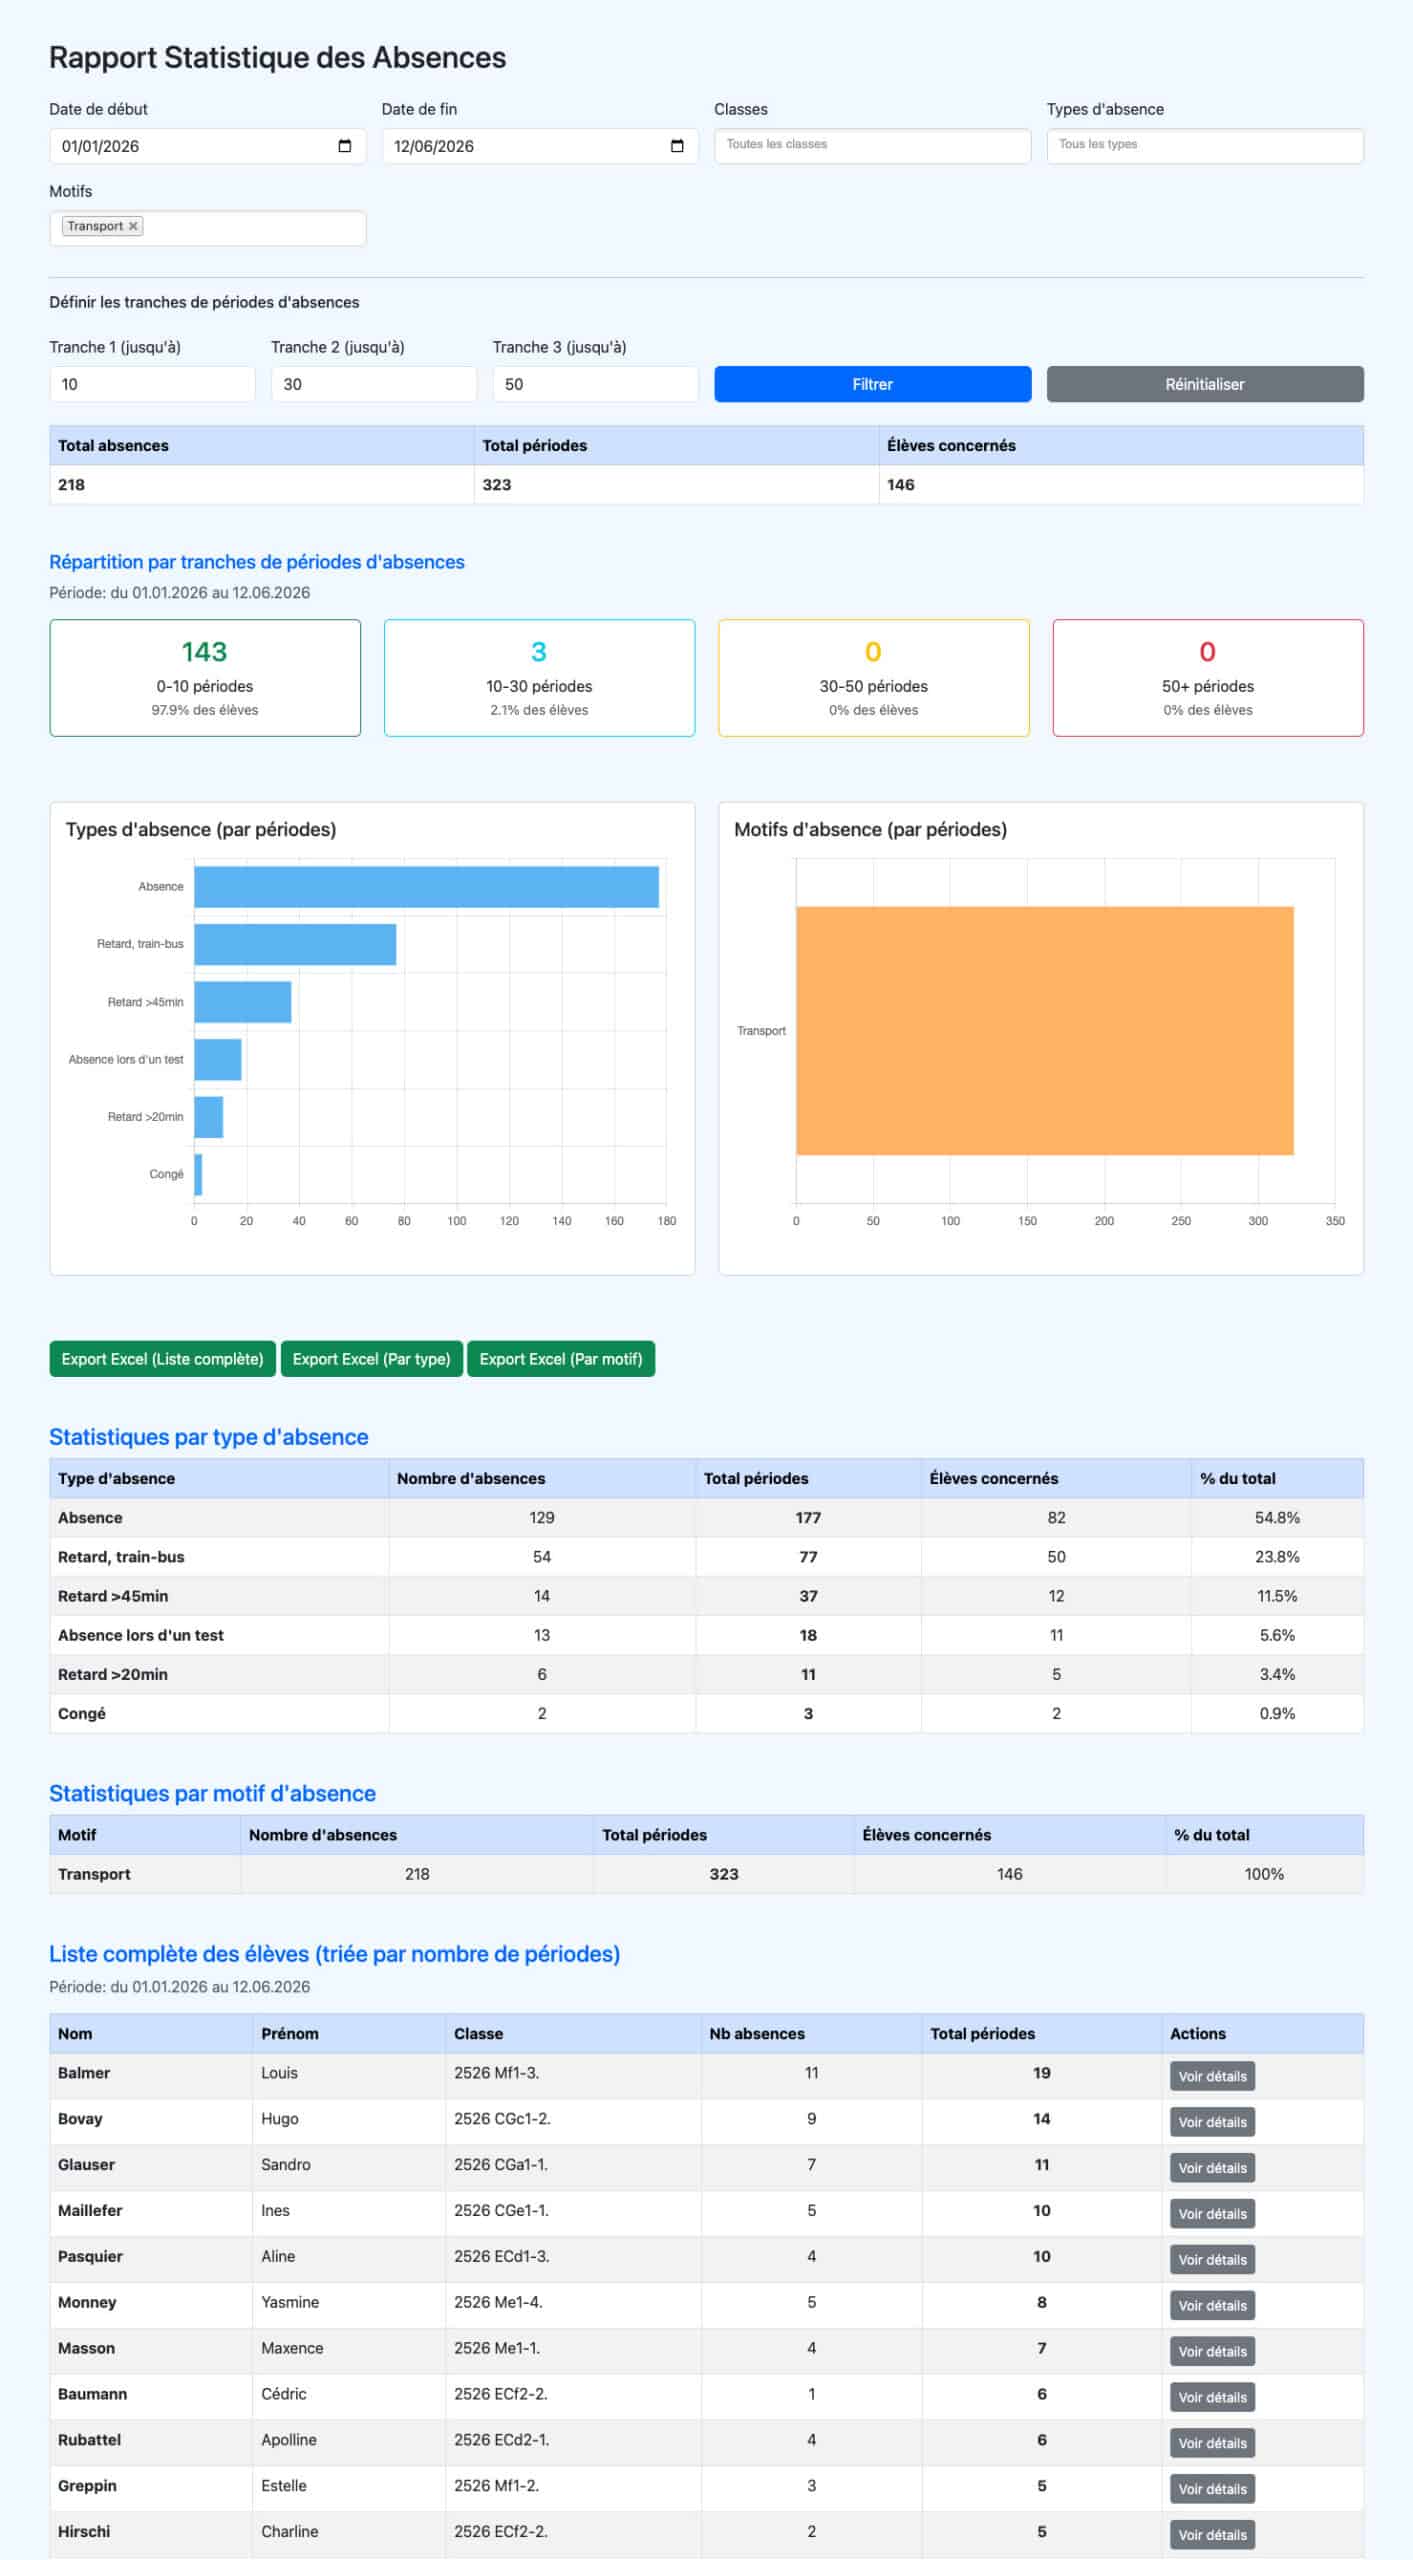View details for Greppin Estelle
This screenshot has width=1413, height=2560.
tap(1212, 2490)
